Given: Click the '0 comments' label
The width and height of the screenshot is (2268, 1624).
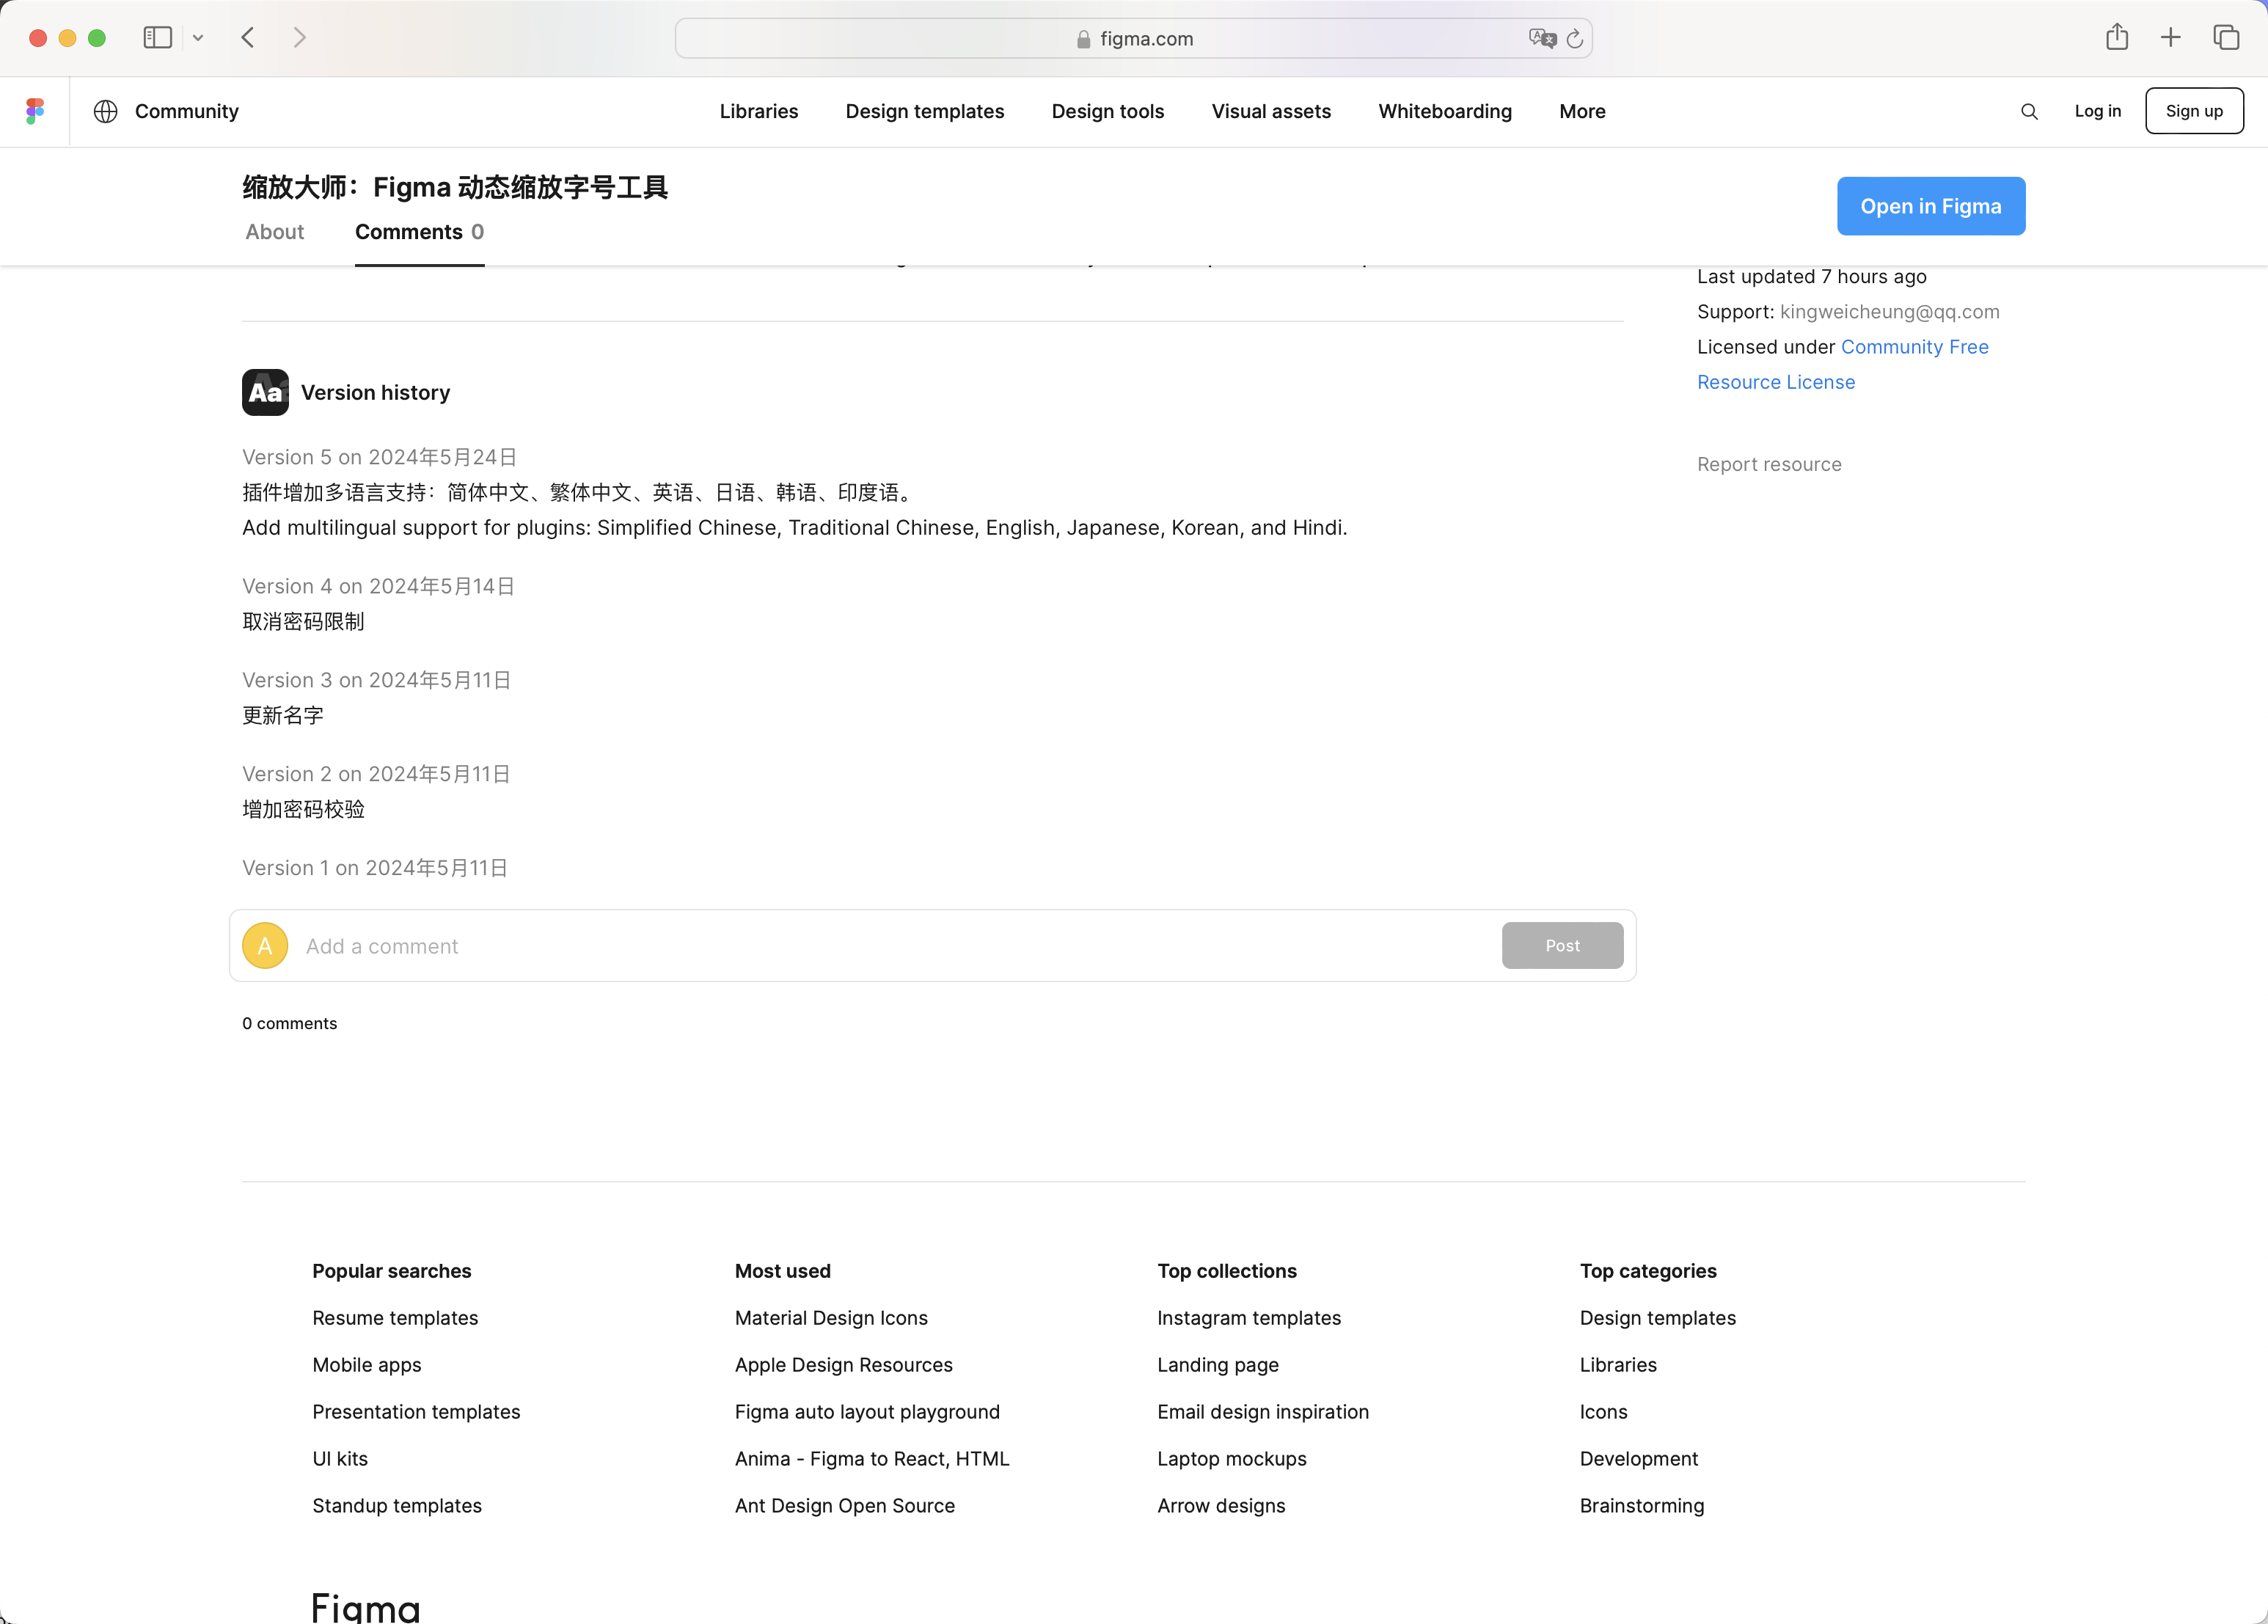Looking at the screenshot, I should tap(290, 1023).
